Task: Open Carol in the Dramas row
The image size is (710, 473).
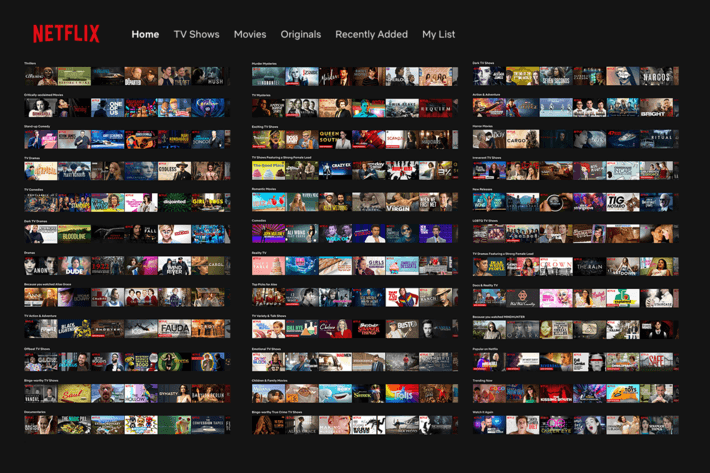Action: point(208,266)
